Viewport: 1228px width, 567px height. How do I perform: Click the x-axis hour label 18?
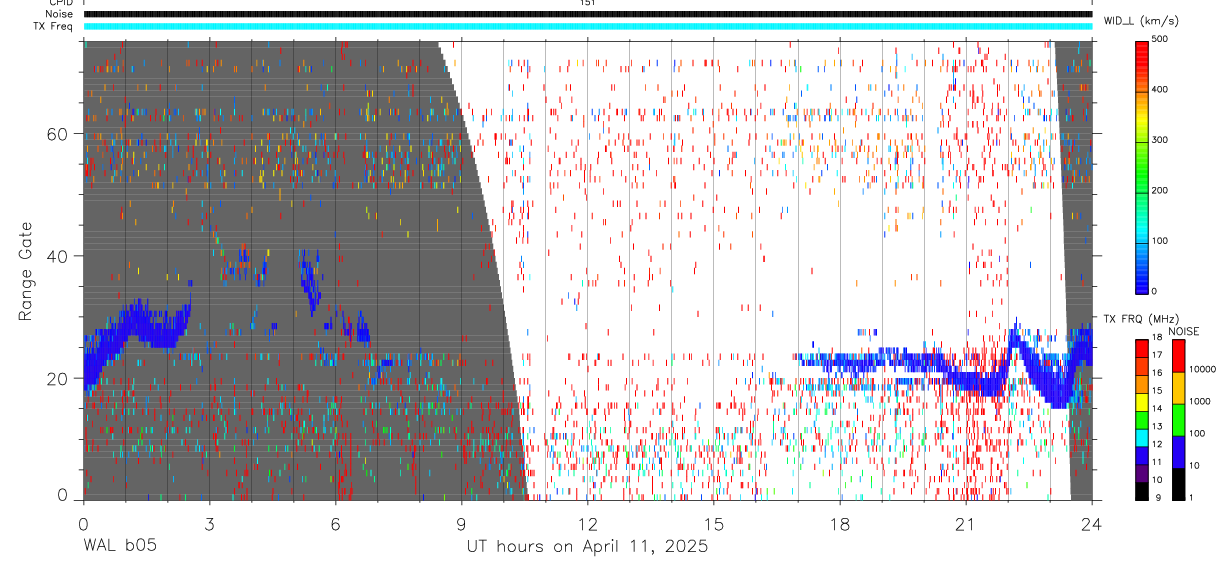(x=839, y=524)
